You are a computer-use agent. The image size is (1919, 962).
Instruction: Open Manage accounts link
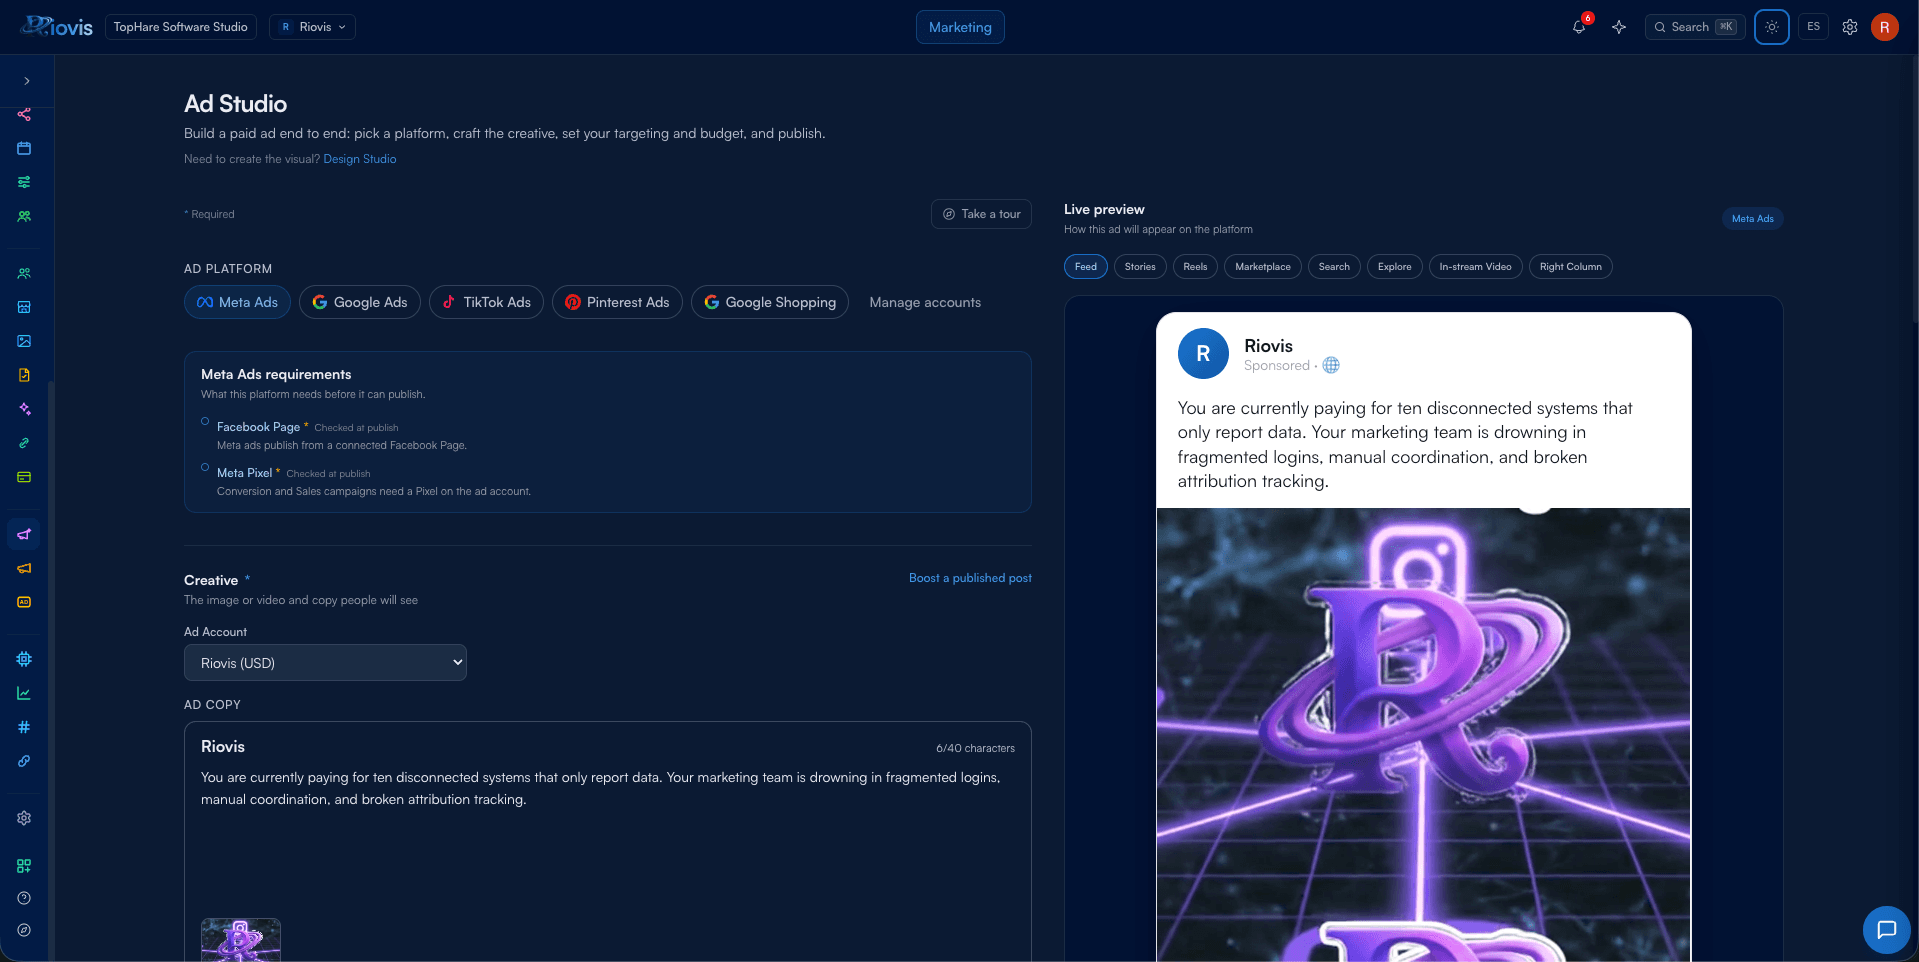(925, 302)
